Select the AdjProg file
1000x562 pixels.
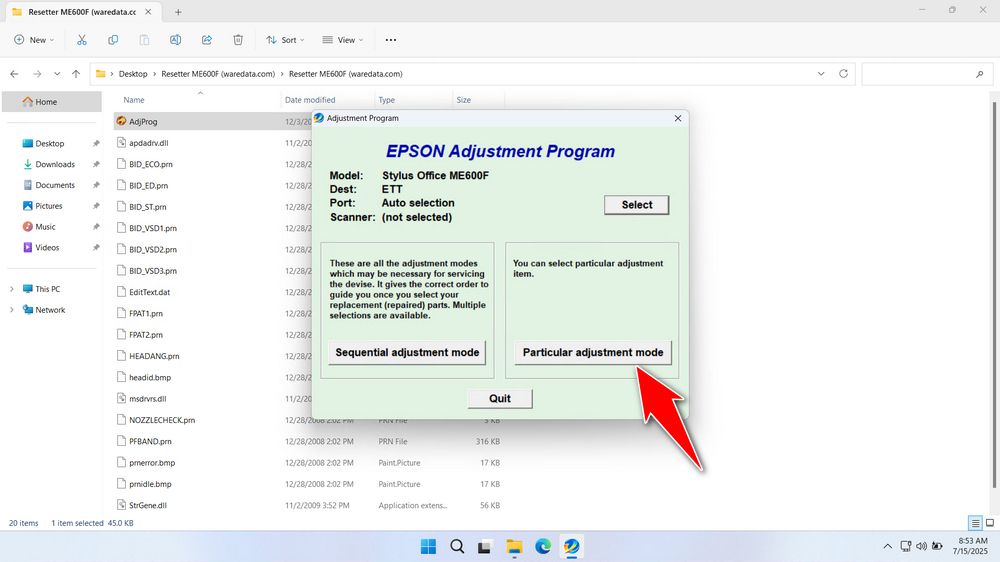point(143,121)
